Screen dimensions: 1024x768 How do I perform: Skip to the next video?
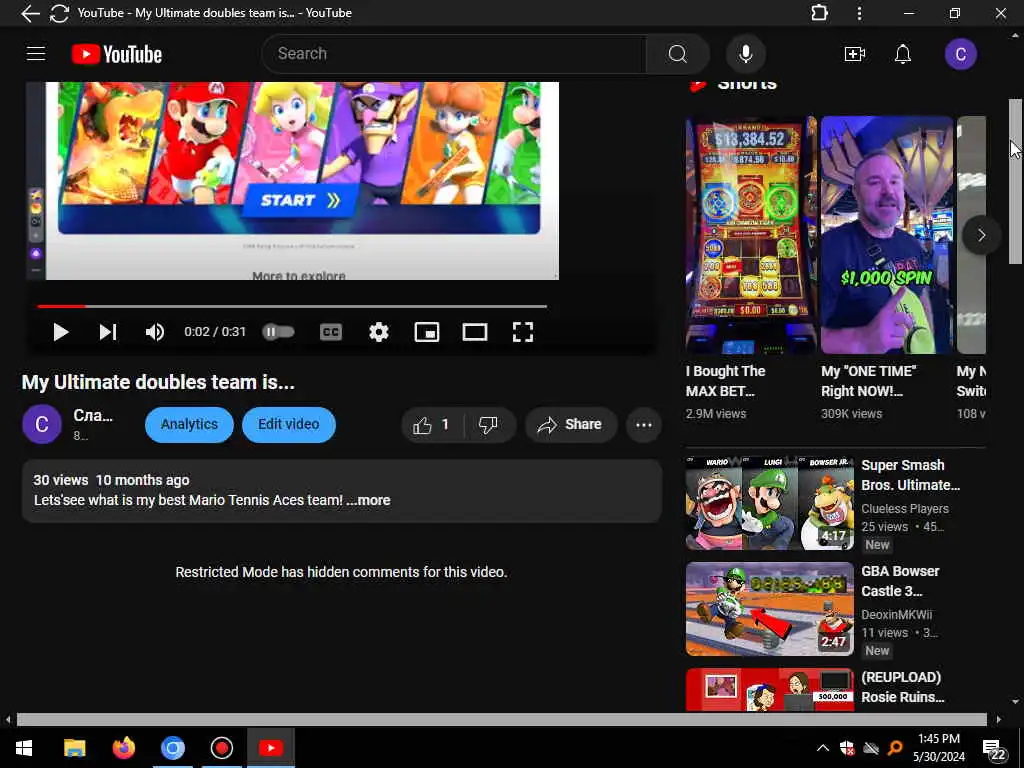pyautogui.click(x=108, y=332)
